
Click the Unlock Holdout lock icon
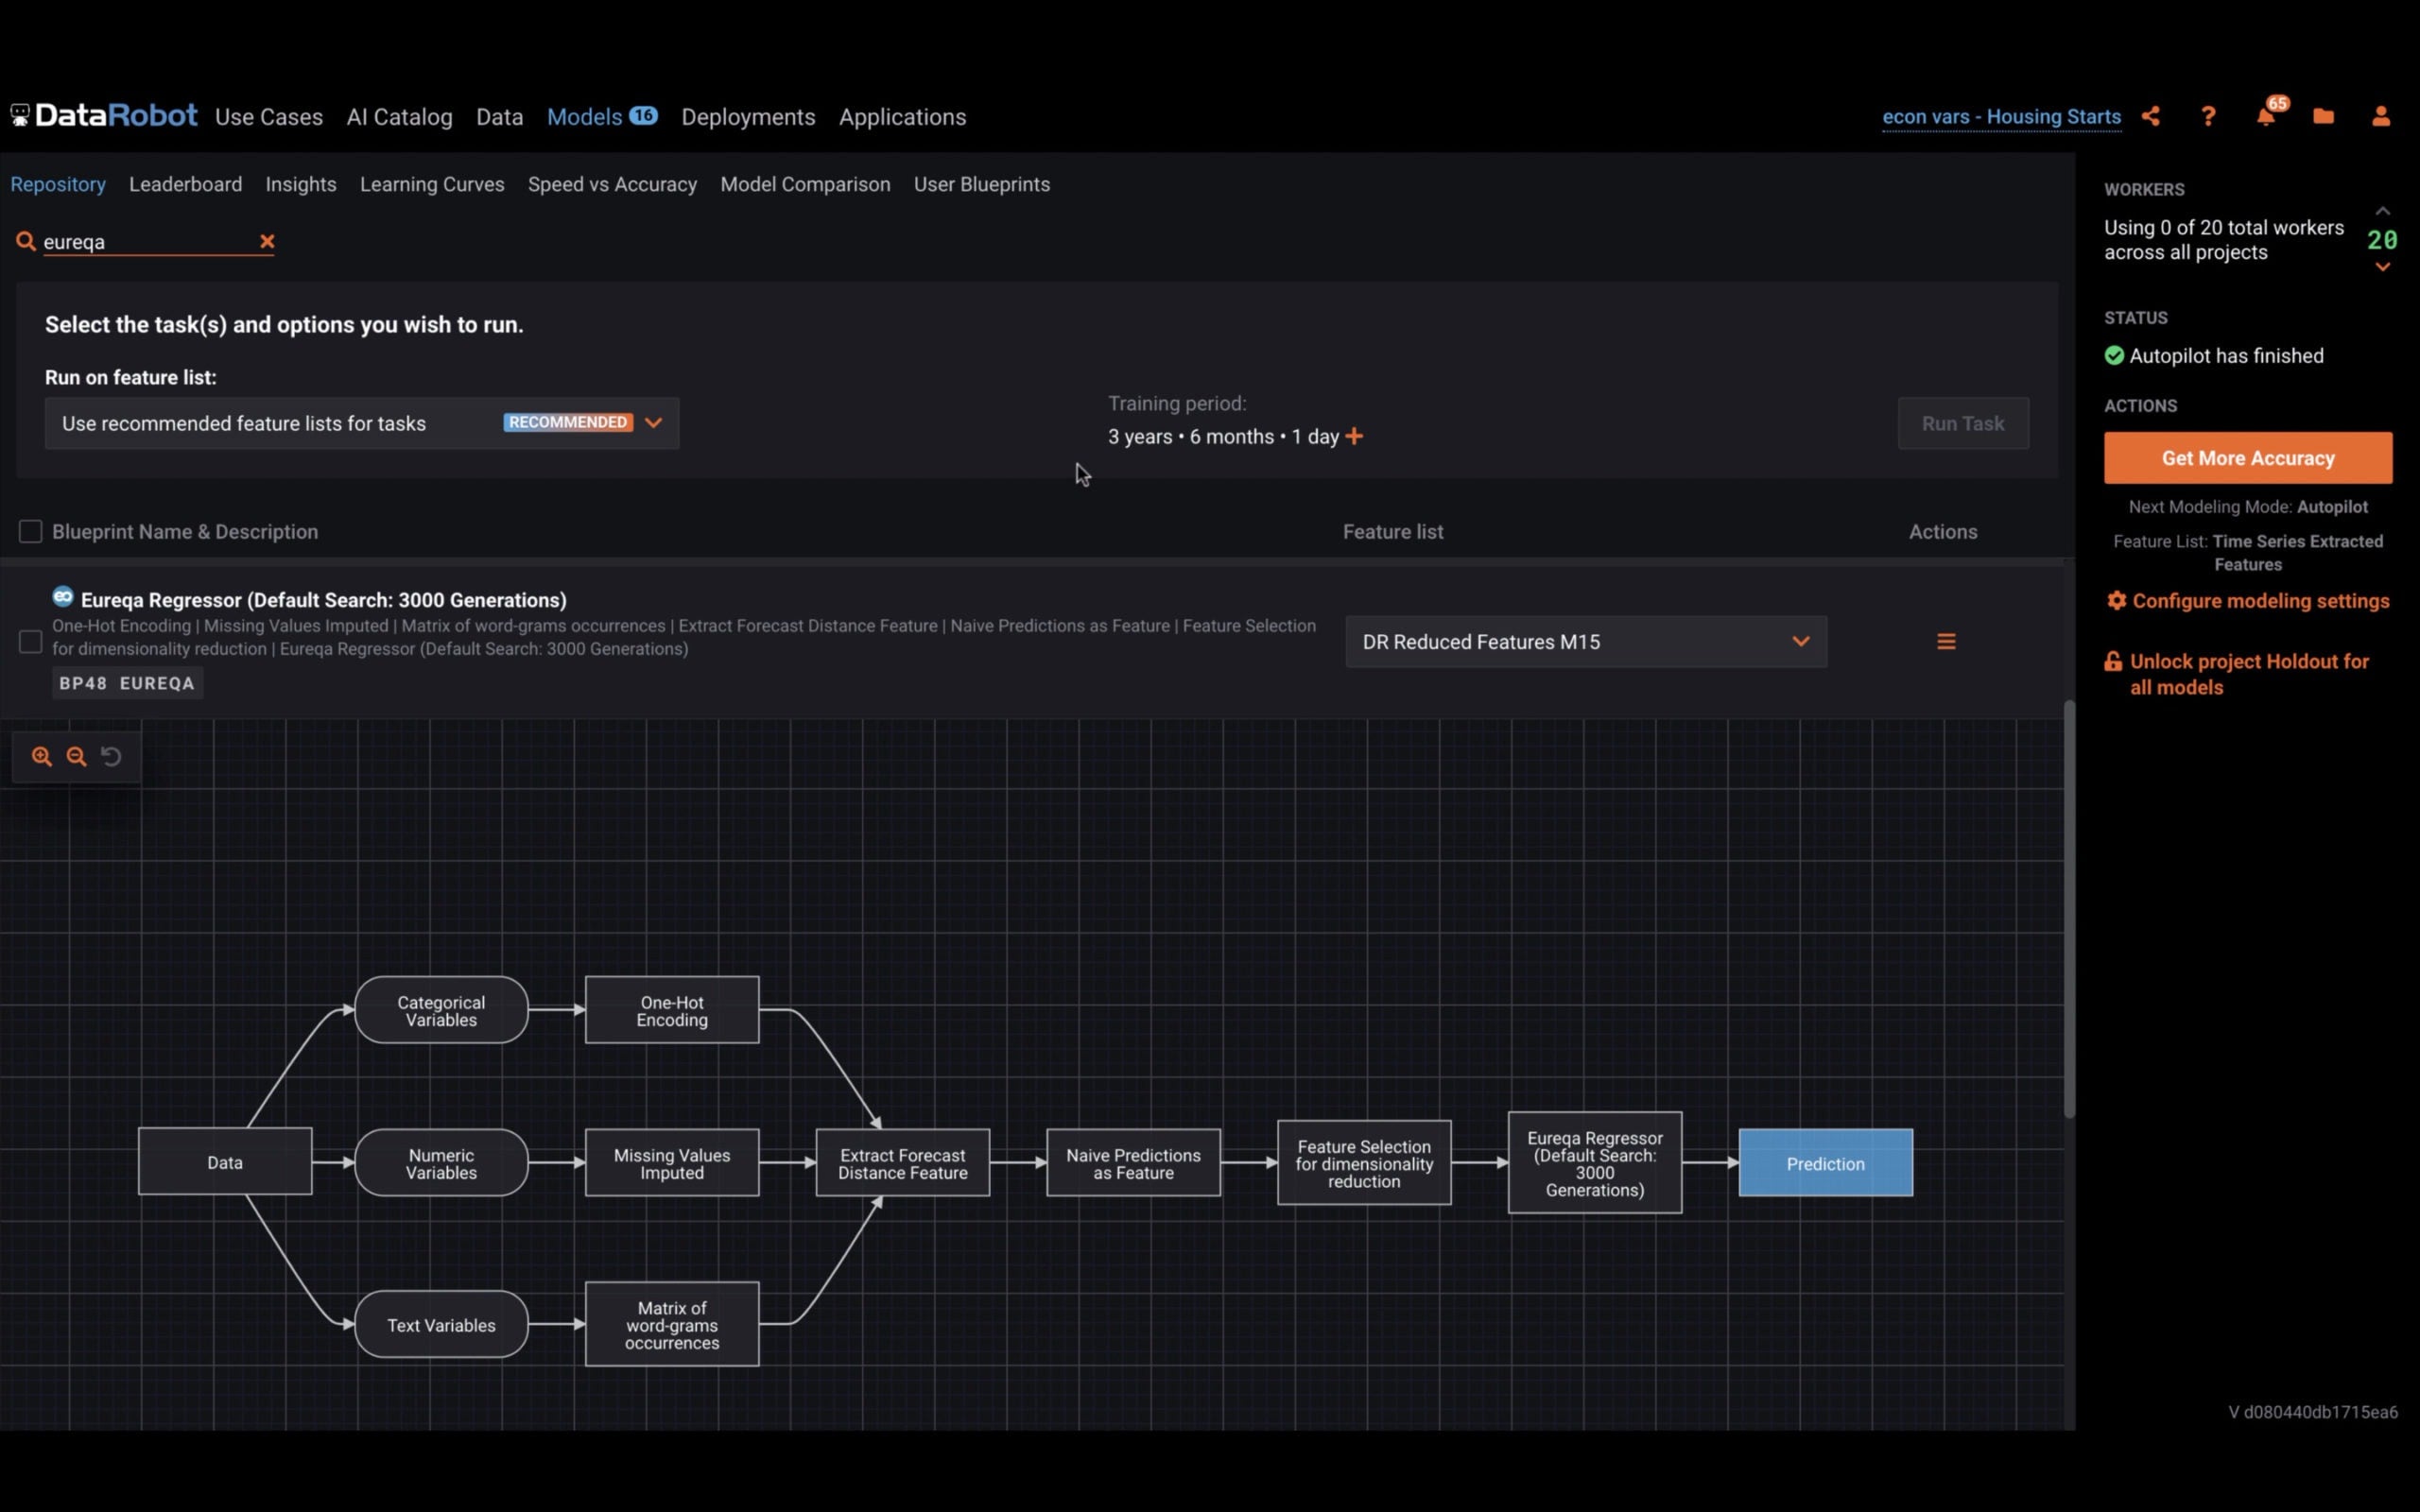(x=2114, y=662)
